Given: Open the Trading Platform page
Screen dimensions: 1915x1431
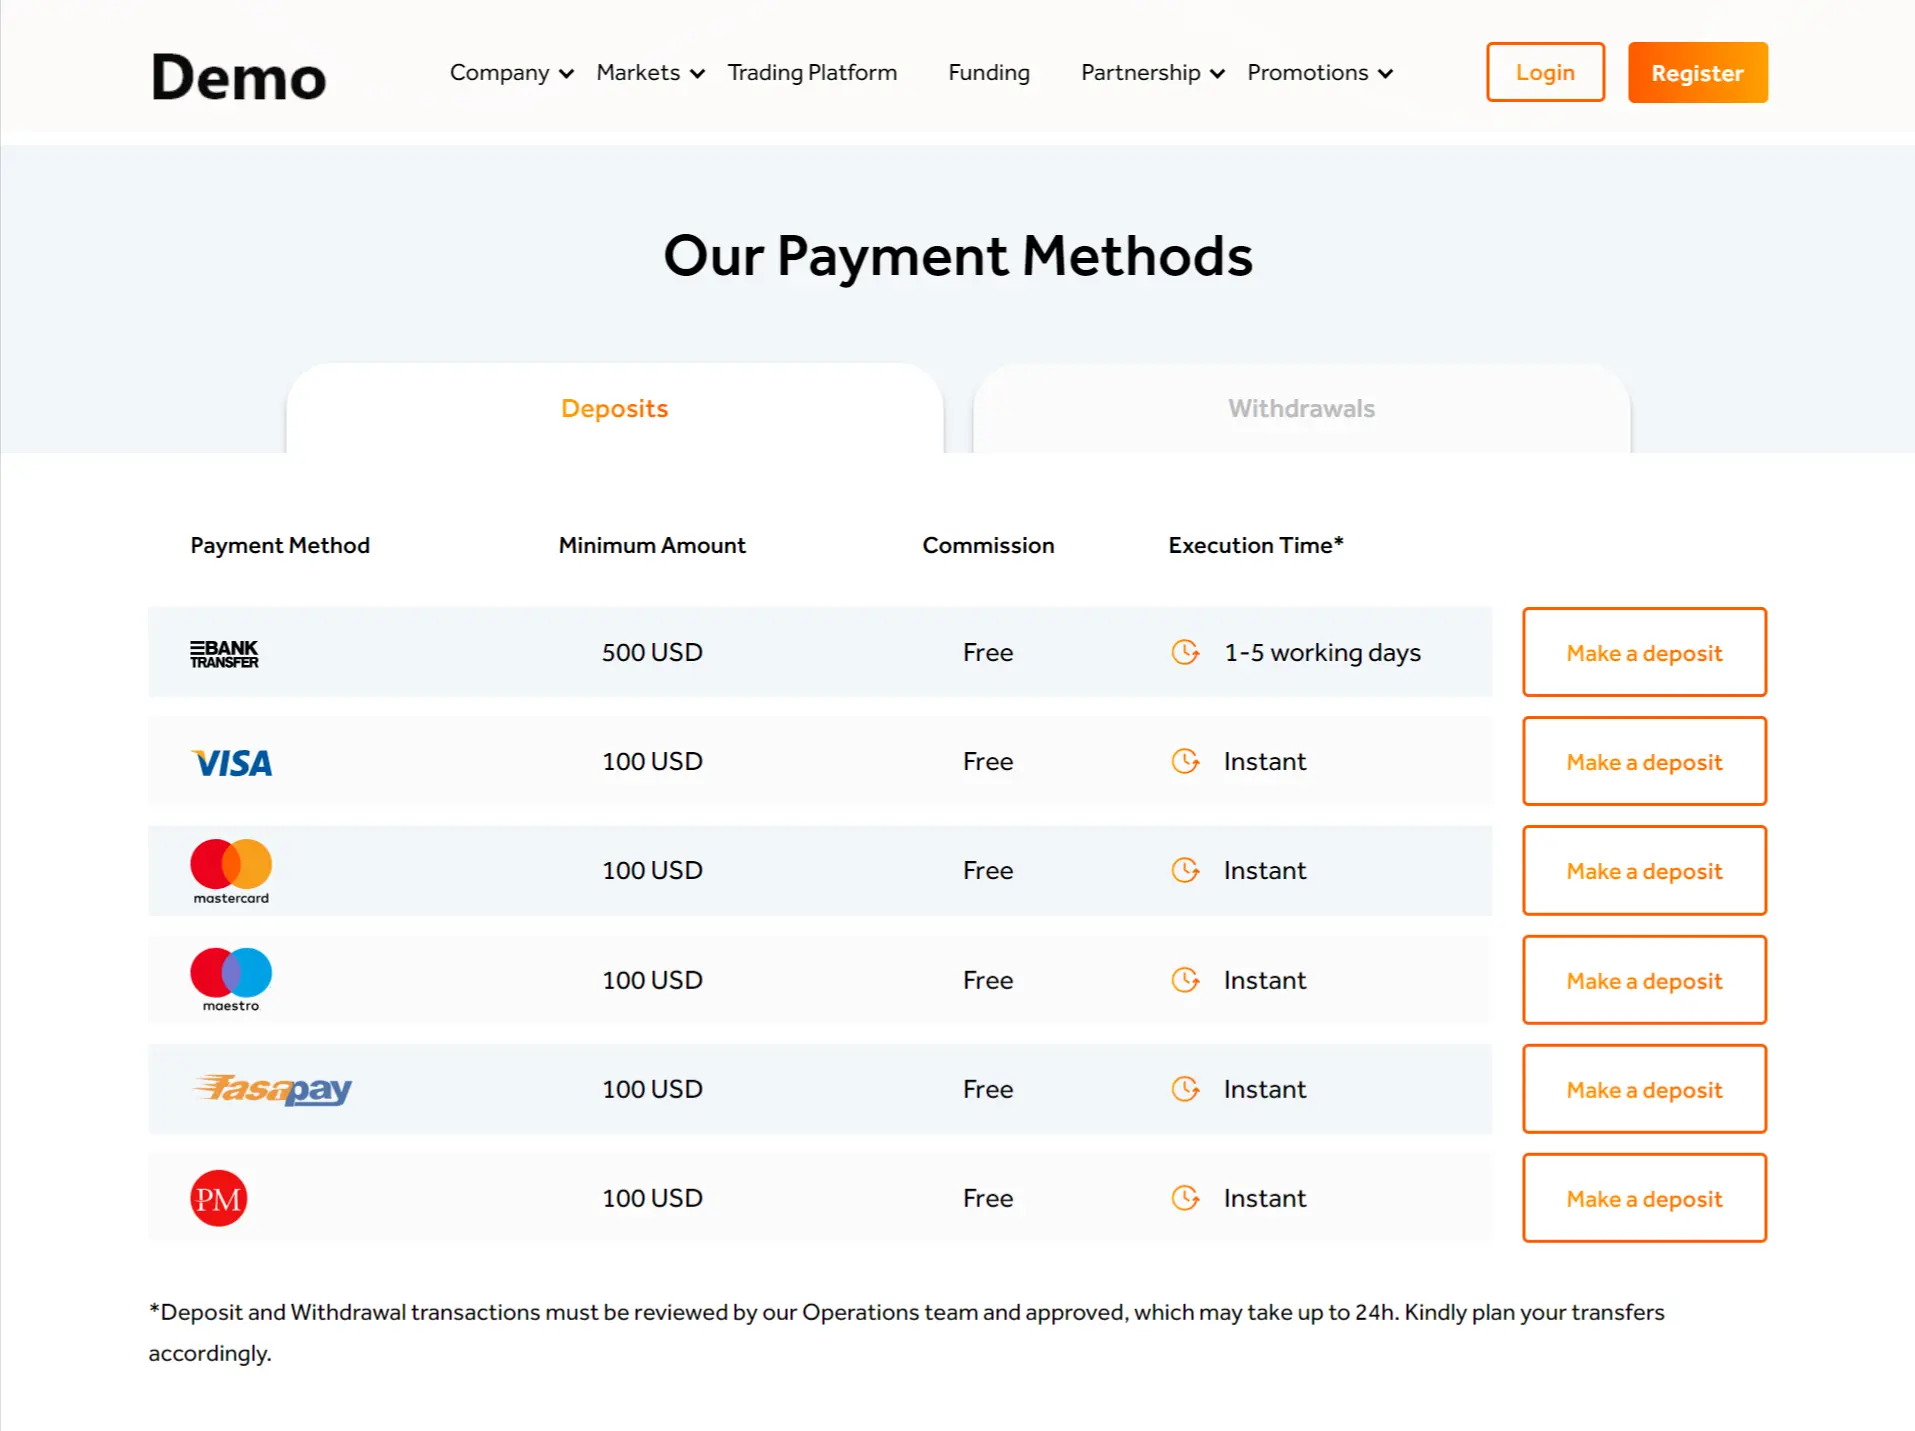Looking at the screenshot, I should click(812, 73).
